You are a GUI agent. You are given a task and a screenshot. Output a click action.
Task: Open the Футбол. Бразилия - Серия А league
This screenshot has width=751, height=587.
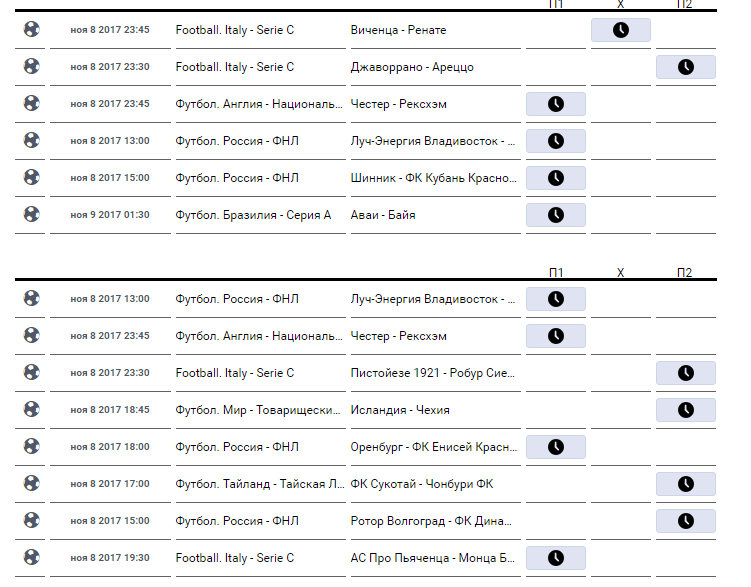pyautogui.click(x=253, y=215)
